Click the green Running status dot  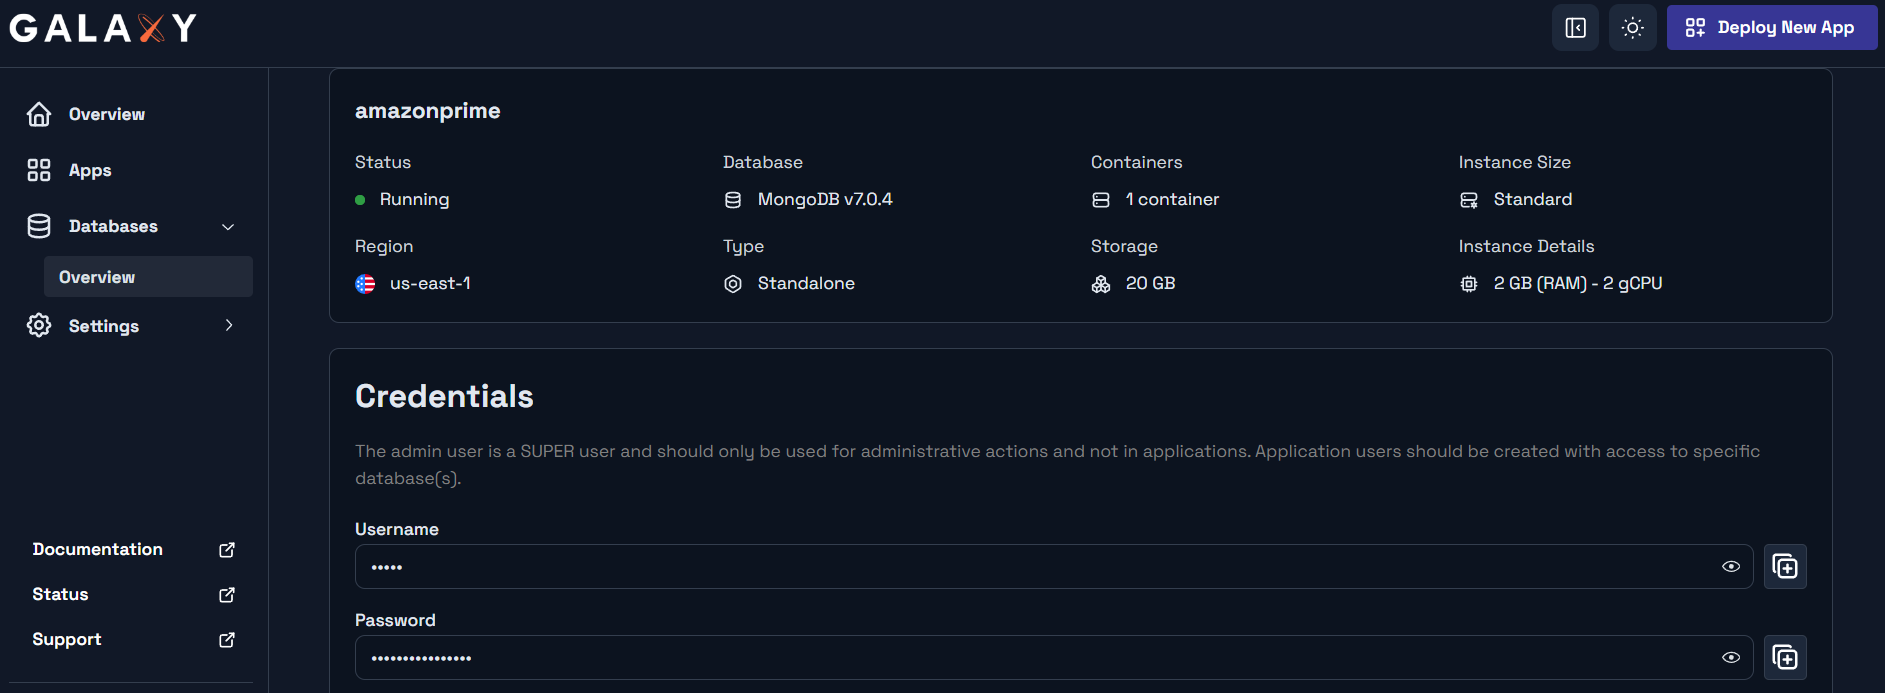click(360, 200)
